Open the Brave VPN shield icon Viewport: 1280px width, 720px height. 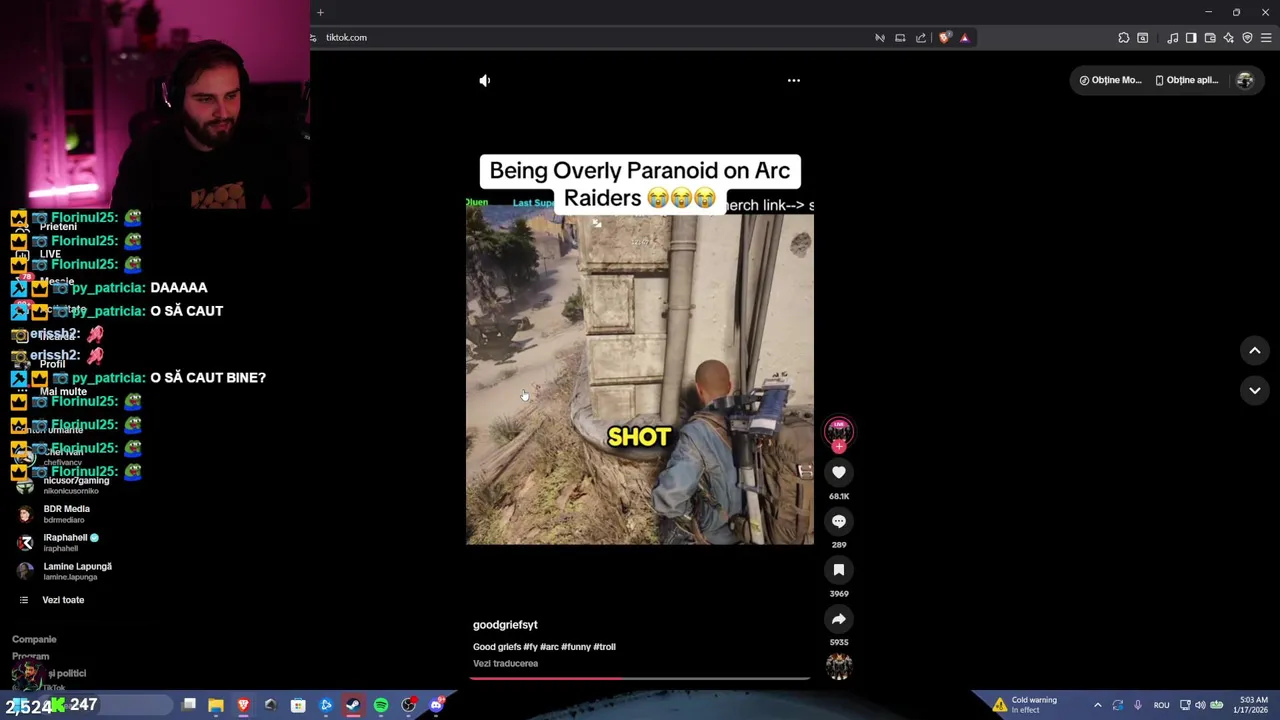pos(1247,38)
